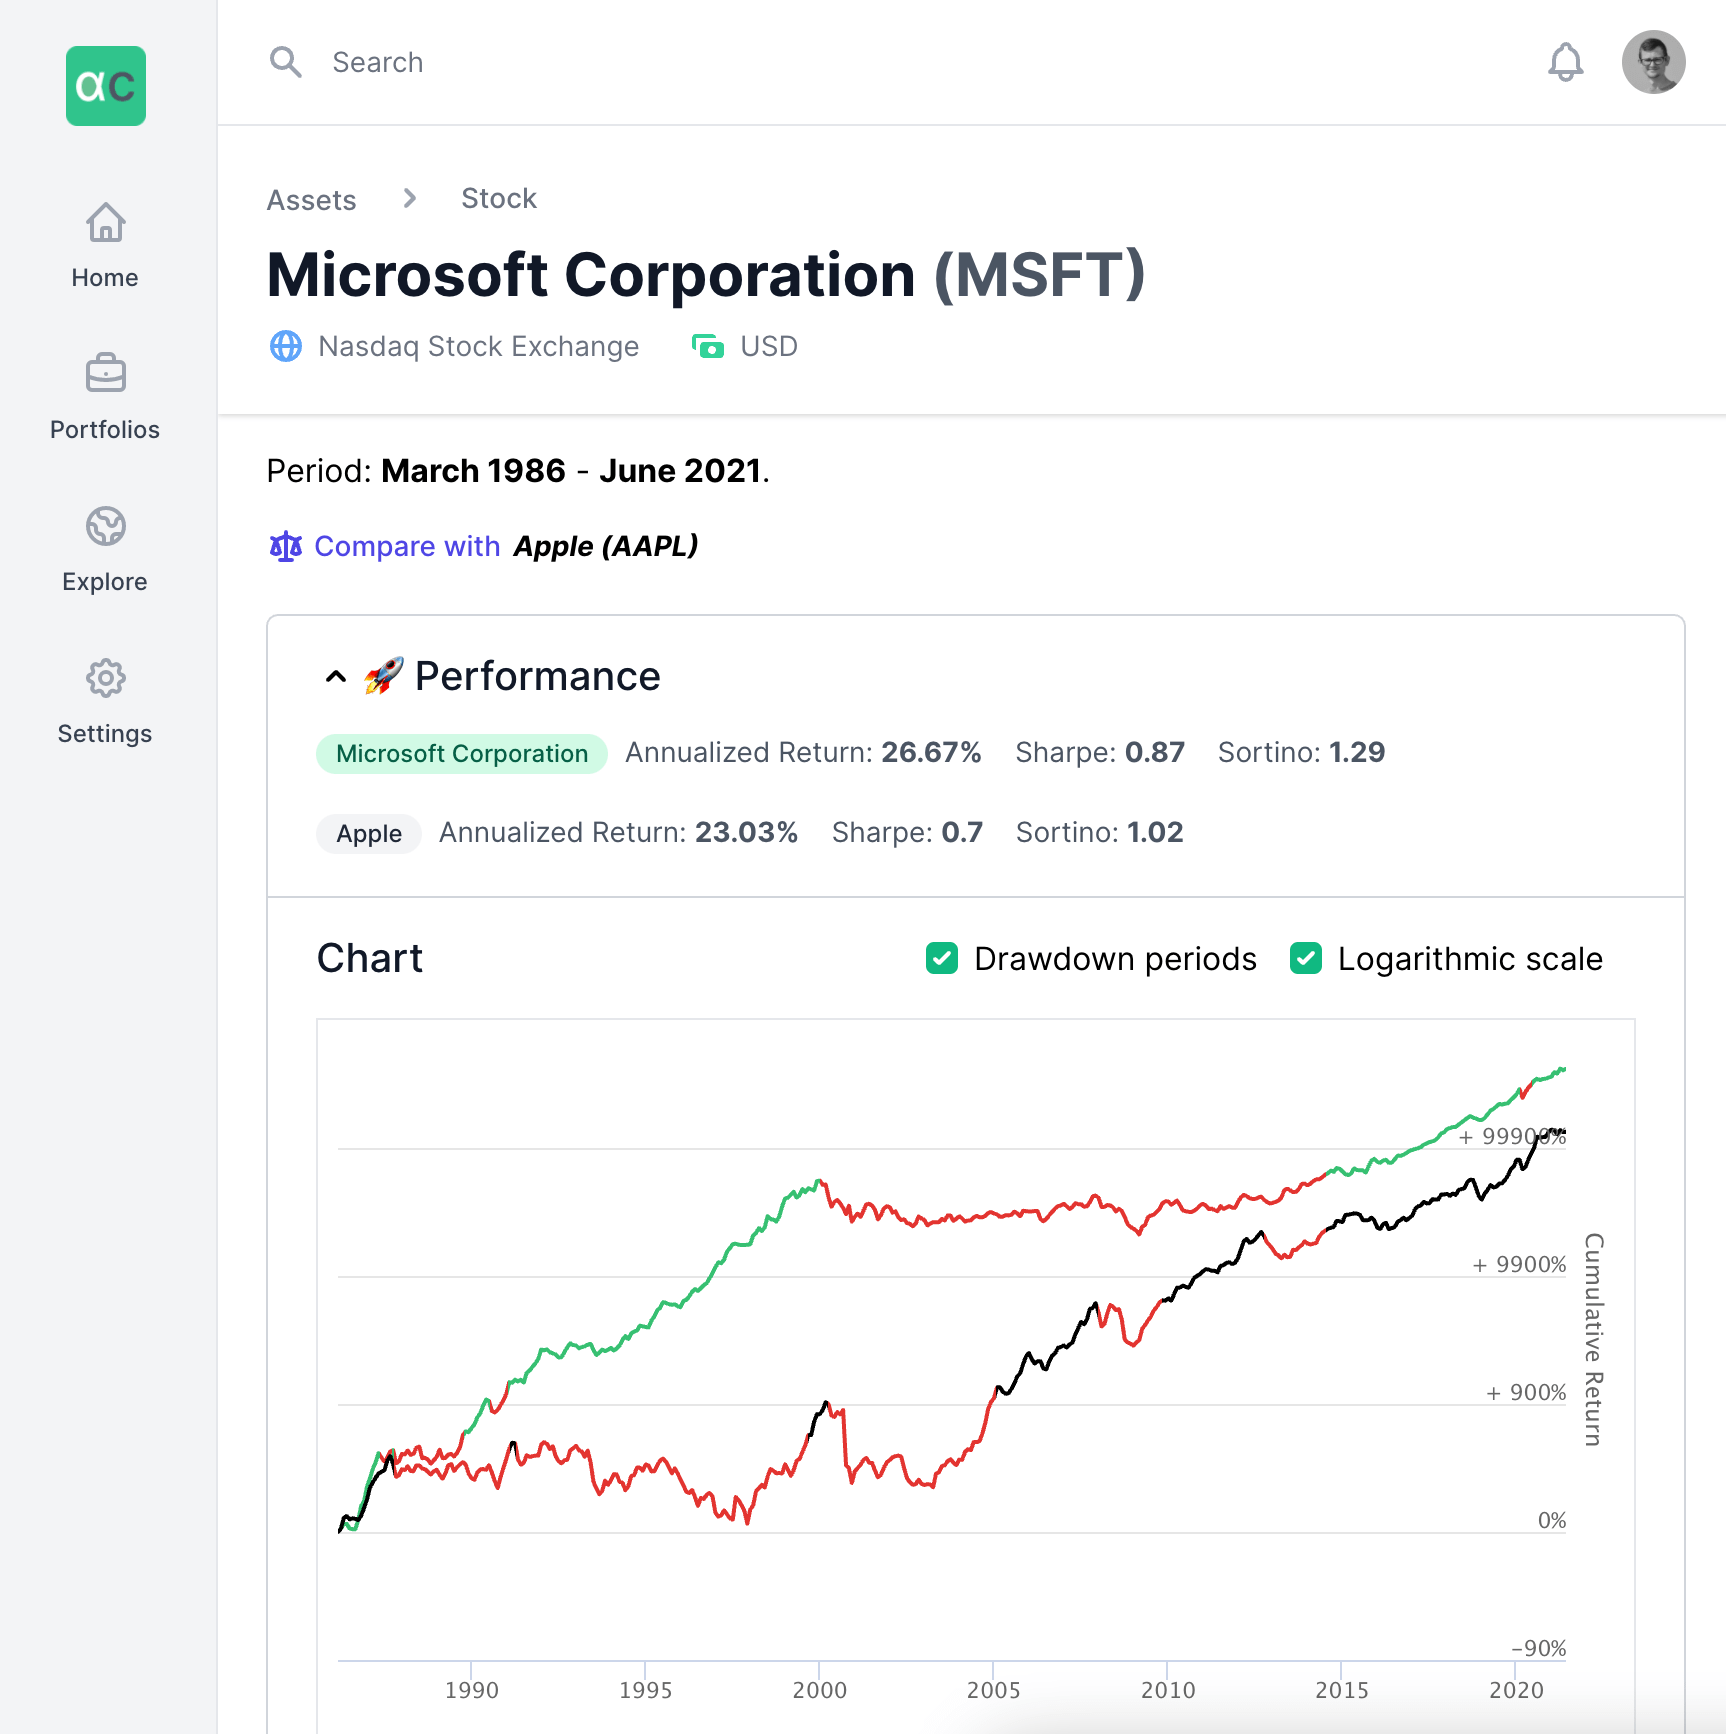Open the Home section icon
Viewport: 1726px width, 1734px height.
click(105, 223)
